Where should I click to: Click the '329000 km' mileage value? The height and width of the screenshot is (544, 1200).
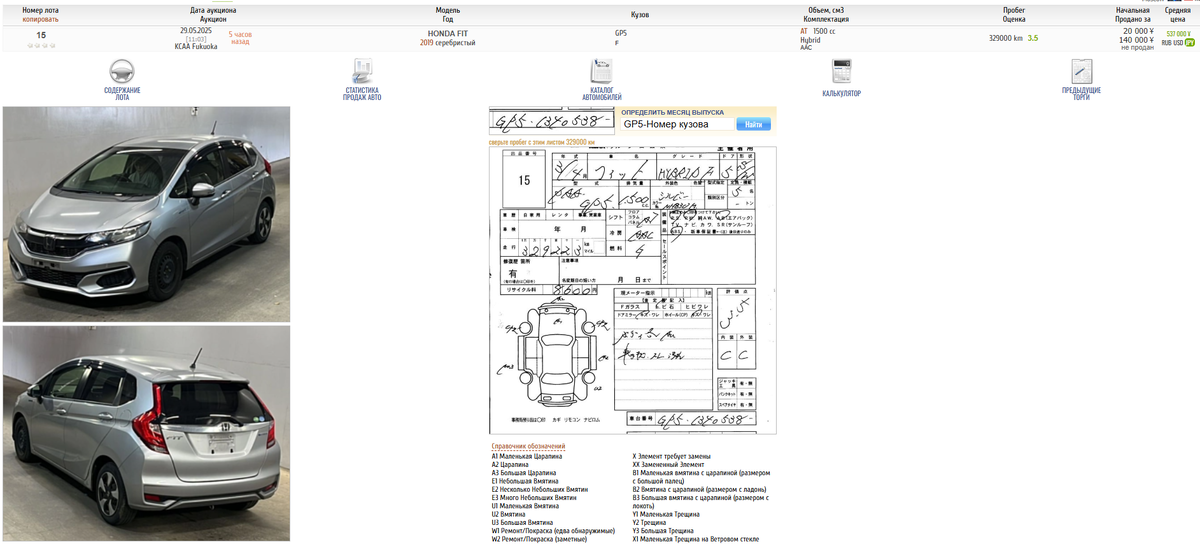pyautogui.click(x=1005, y=39)
